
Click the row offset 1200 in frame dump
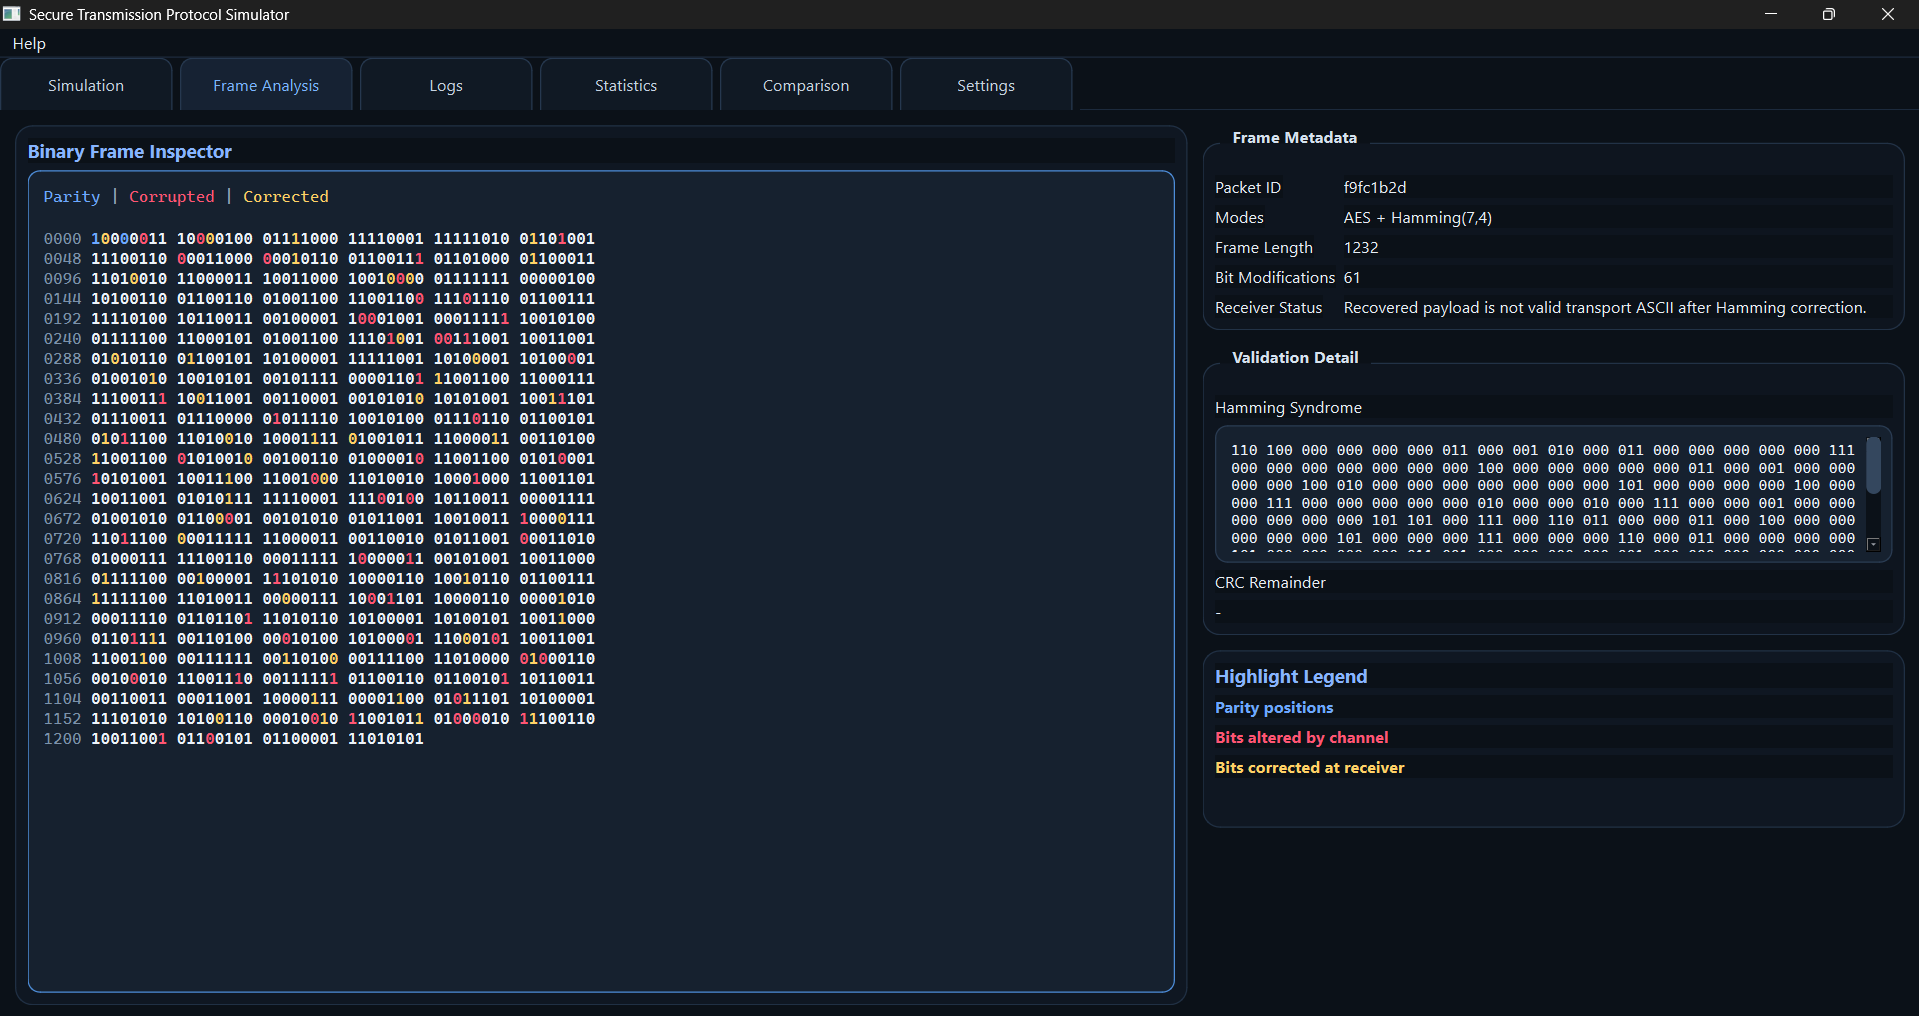[62, 739]
